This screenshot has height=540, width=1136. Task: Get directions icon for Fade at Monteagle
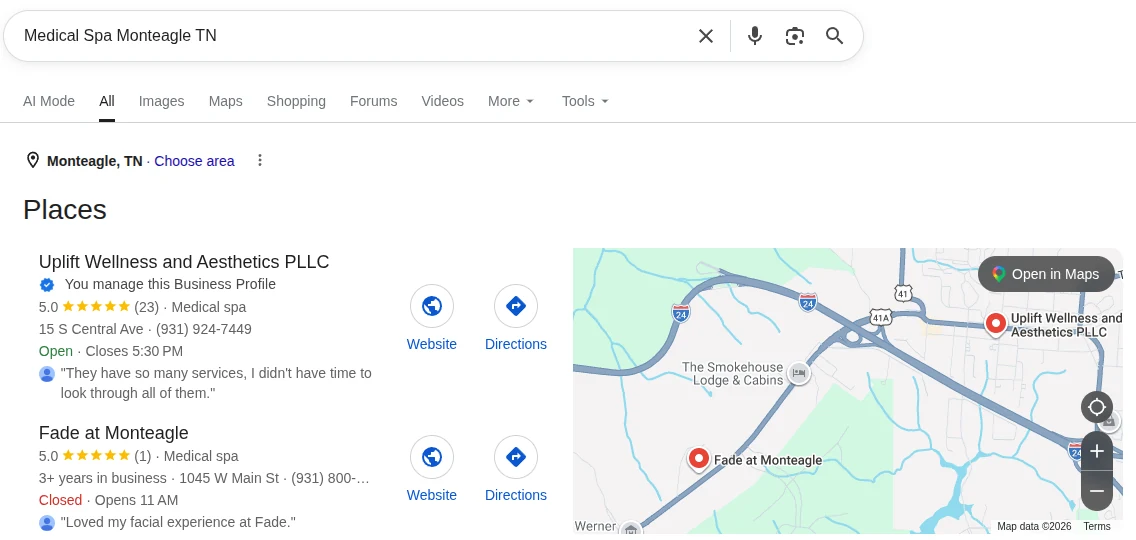pos(516,457)
